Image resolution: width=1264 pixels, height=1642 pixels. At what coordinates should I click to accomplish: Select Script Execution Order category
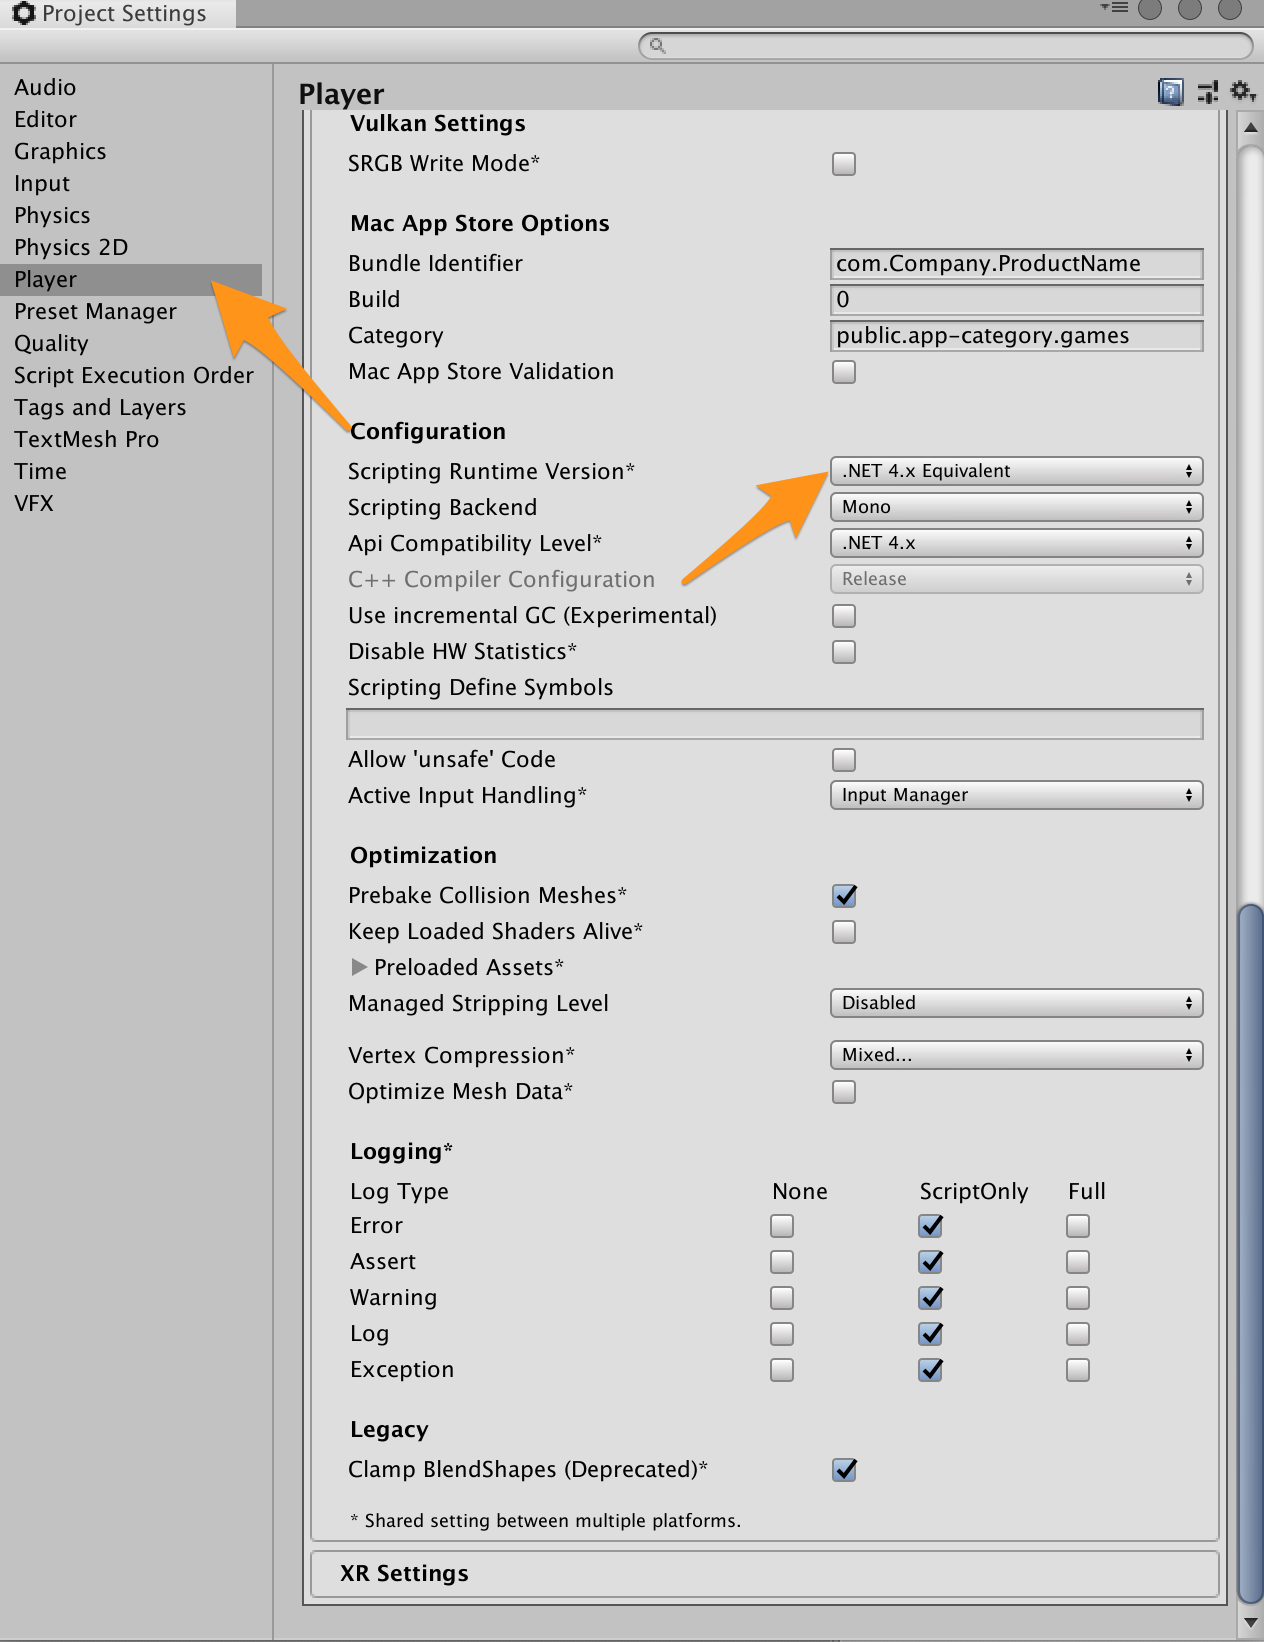134,375
